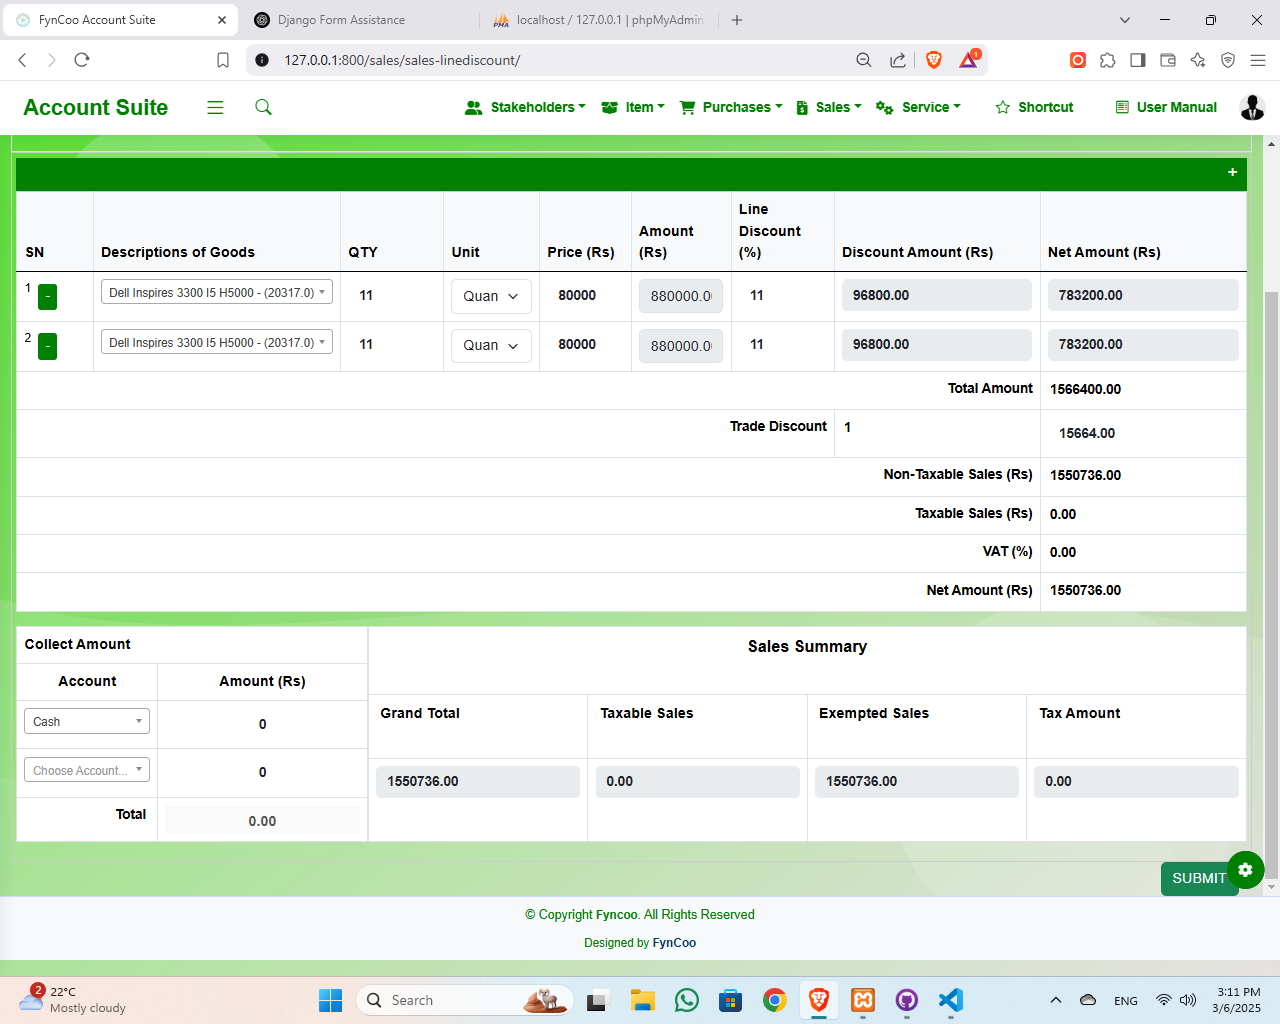Open the Purchases dropdown menu
1280x1024 pixels.
tap(731, 107)
